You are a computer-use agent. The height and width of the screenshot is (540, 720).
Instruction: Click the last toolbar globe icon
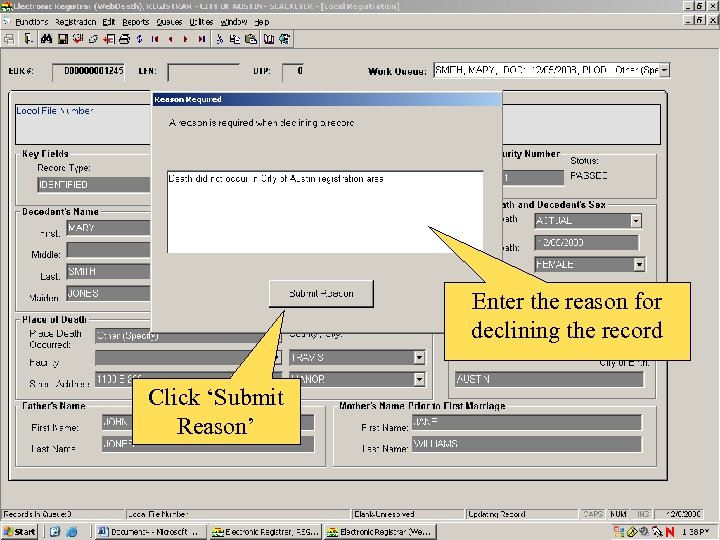[284, 39]
